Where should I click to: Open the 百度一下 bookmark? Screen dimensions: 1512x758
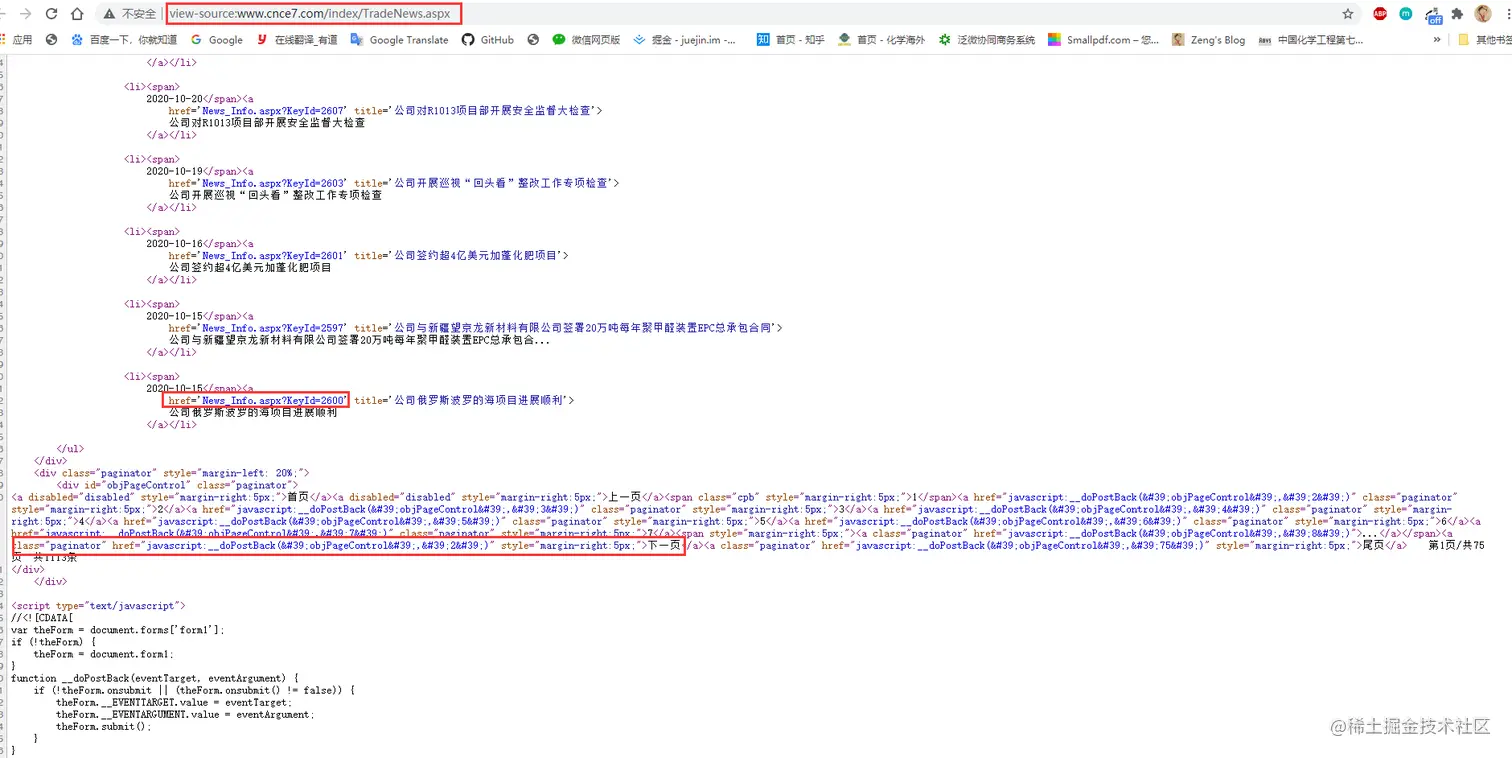[124, 40]
